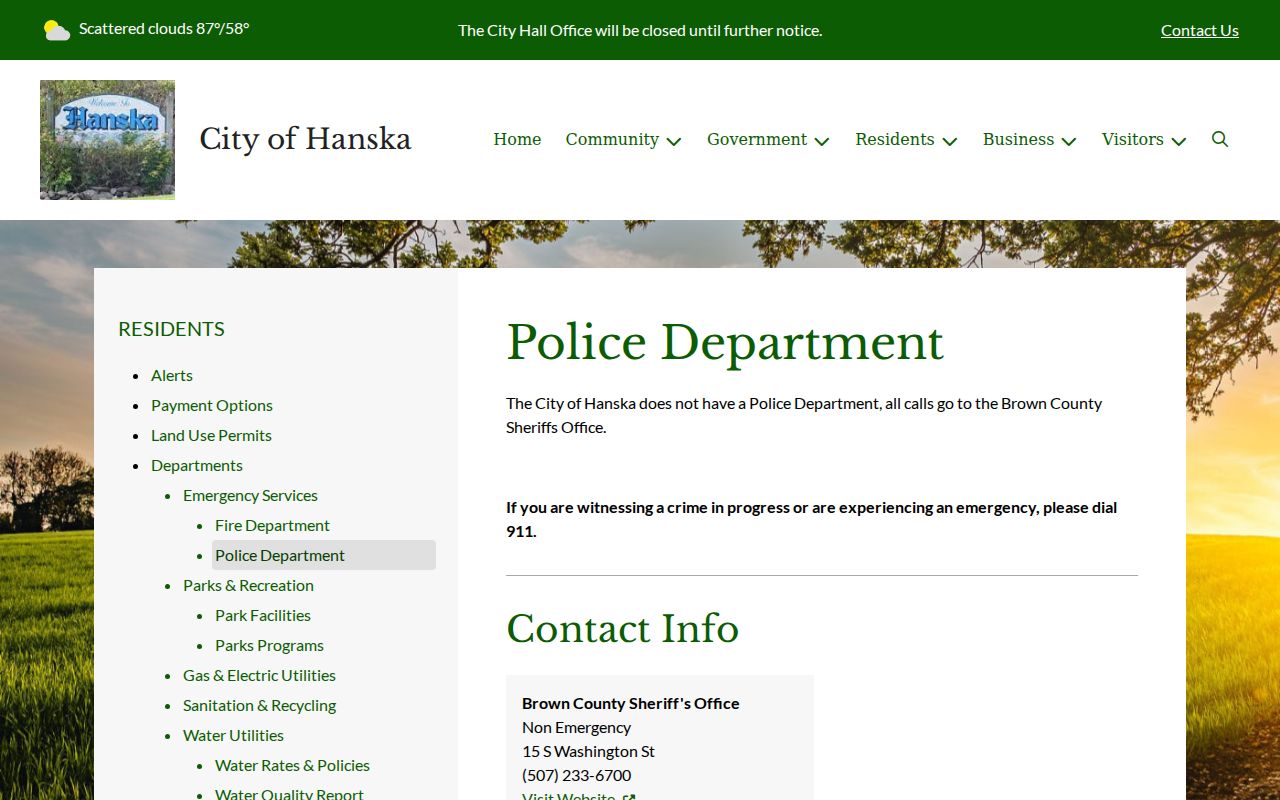Image resolution: width=1280 pixels, height=800 pixels.
Task: Click the Contact Info heading
Action: pos(622,629)
